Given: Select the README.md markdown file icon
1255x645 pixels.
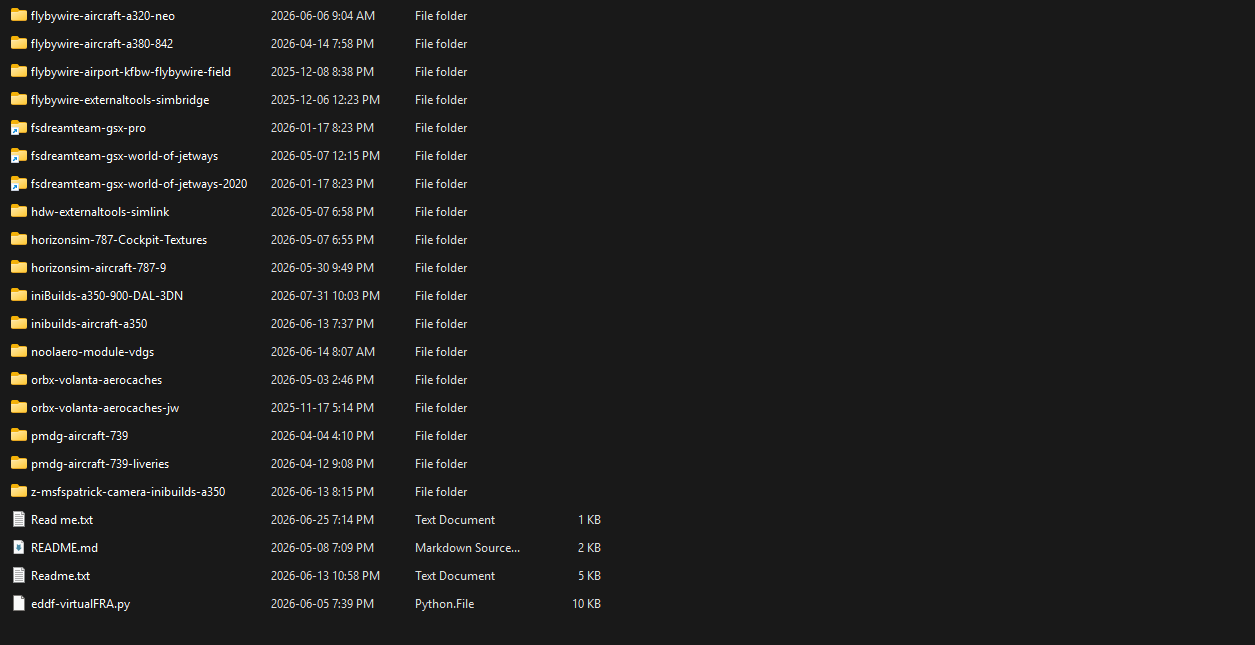Looking at the screenshot, I should point(18,547).
